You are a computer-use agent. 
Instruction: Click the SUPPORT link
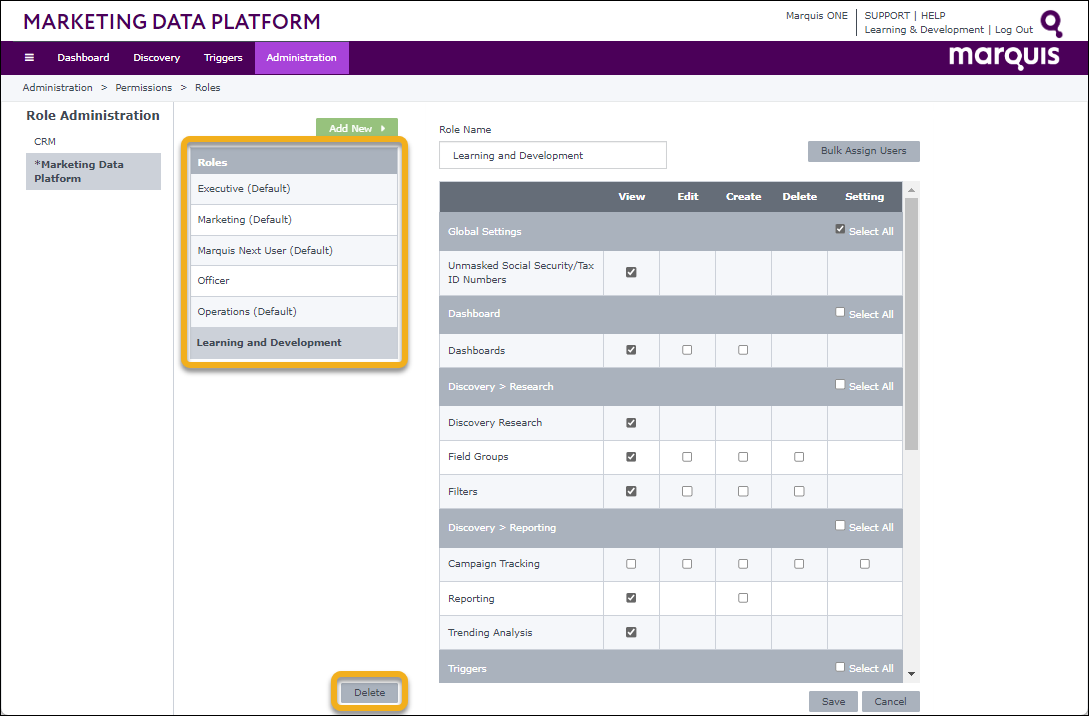coord(887,15)
